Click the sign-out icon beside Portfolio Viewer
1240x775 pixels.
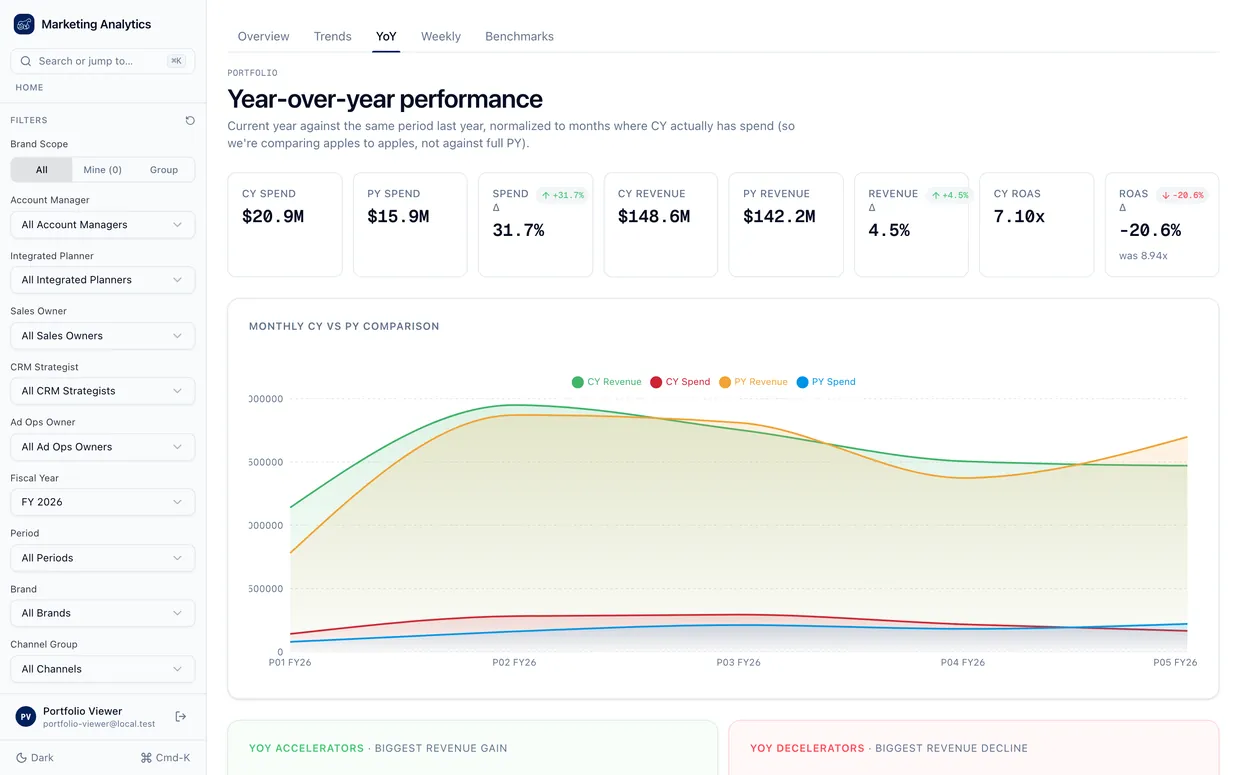pyautogui.click(x=181, y=716)
